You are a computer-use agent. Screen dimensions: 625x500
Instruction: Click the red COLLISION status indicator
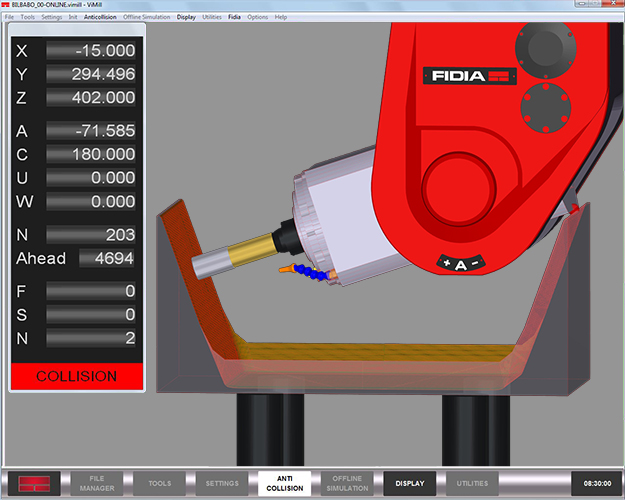(x=77, y=376)
